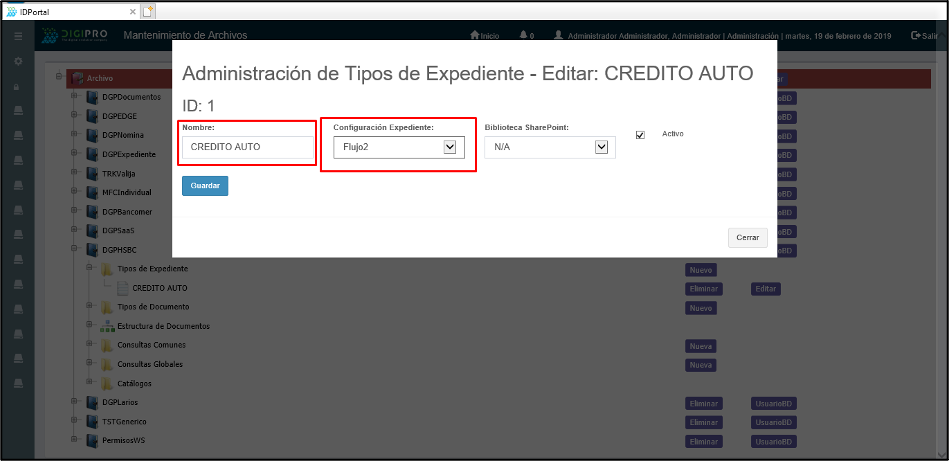Image resolution: width=950 pixels, height=462 pixels.
Task: Open the settings gear icon in sidebar
Action: click(x=17, y=62)
